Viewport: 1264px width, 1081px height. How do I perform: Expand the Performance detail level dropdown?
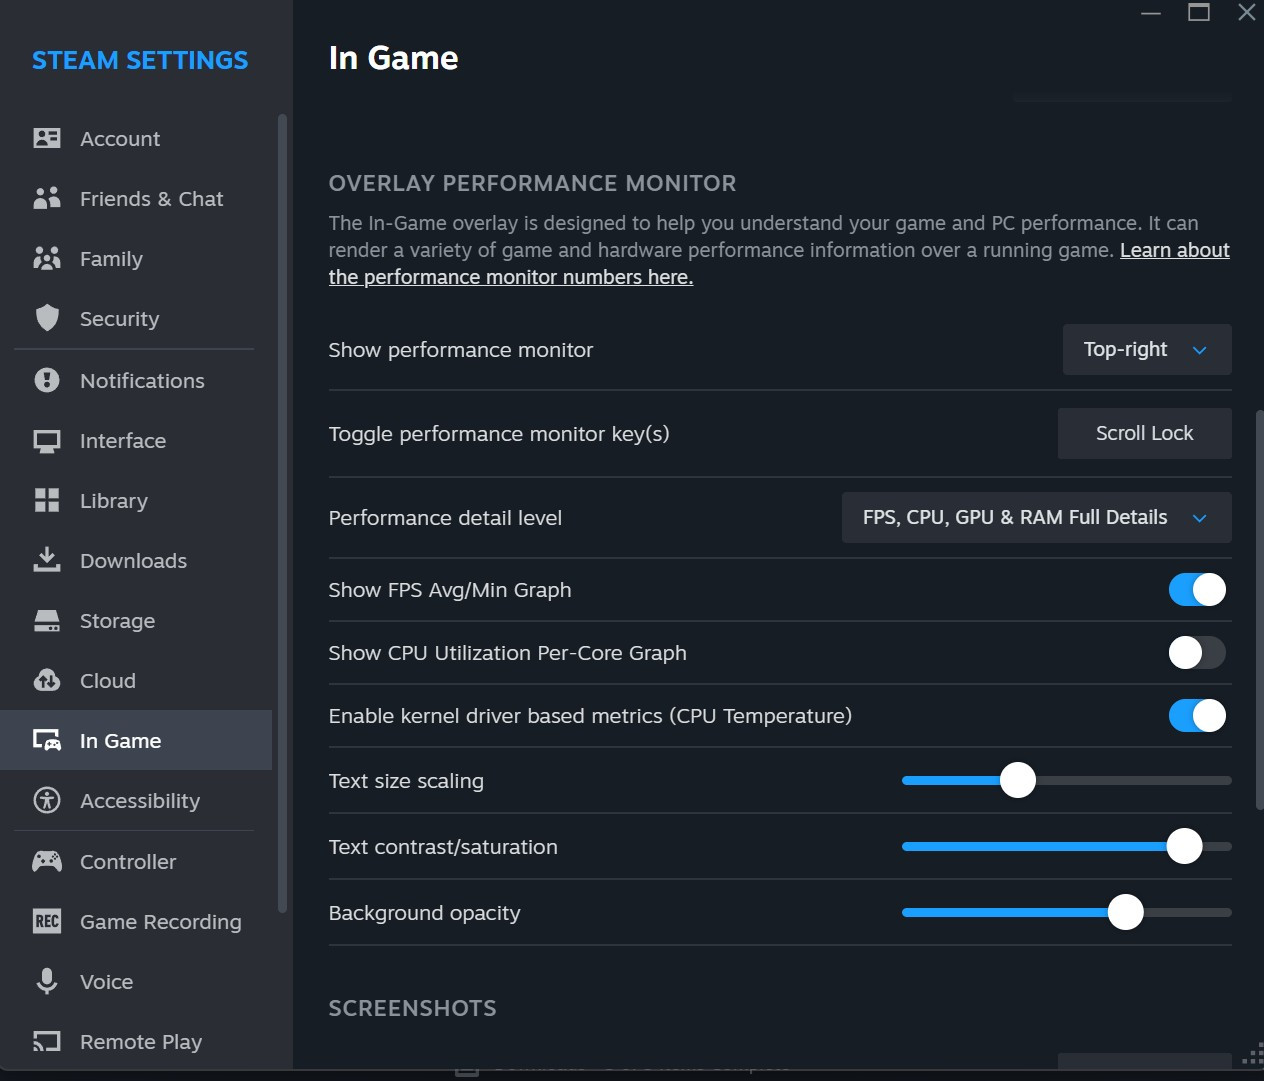pyautogui.click(x=1036, y=517)
